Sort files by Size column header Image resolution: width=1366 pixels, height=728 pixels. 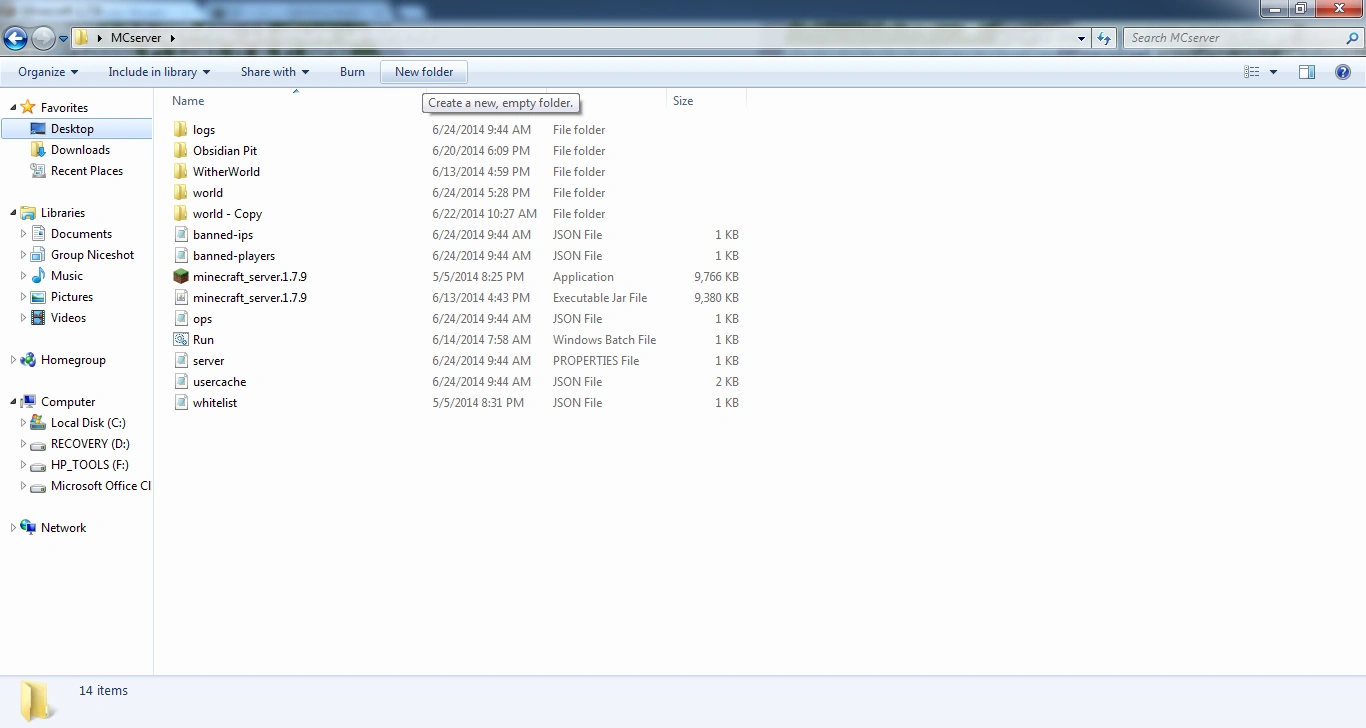click(683, 101)
